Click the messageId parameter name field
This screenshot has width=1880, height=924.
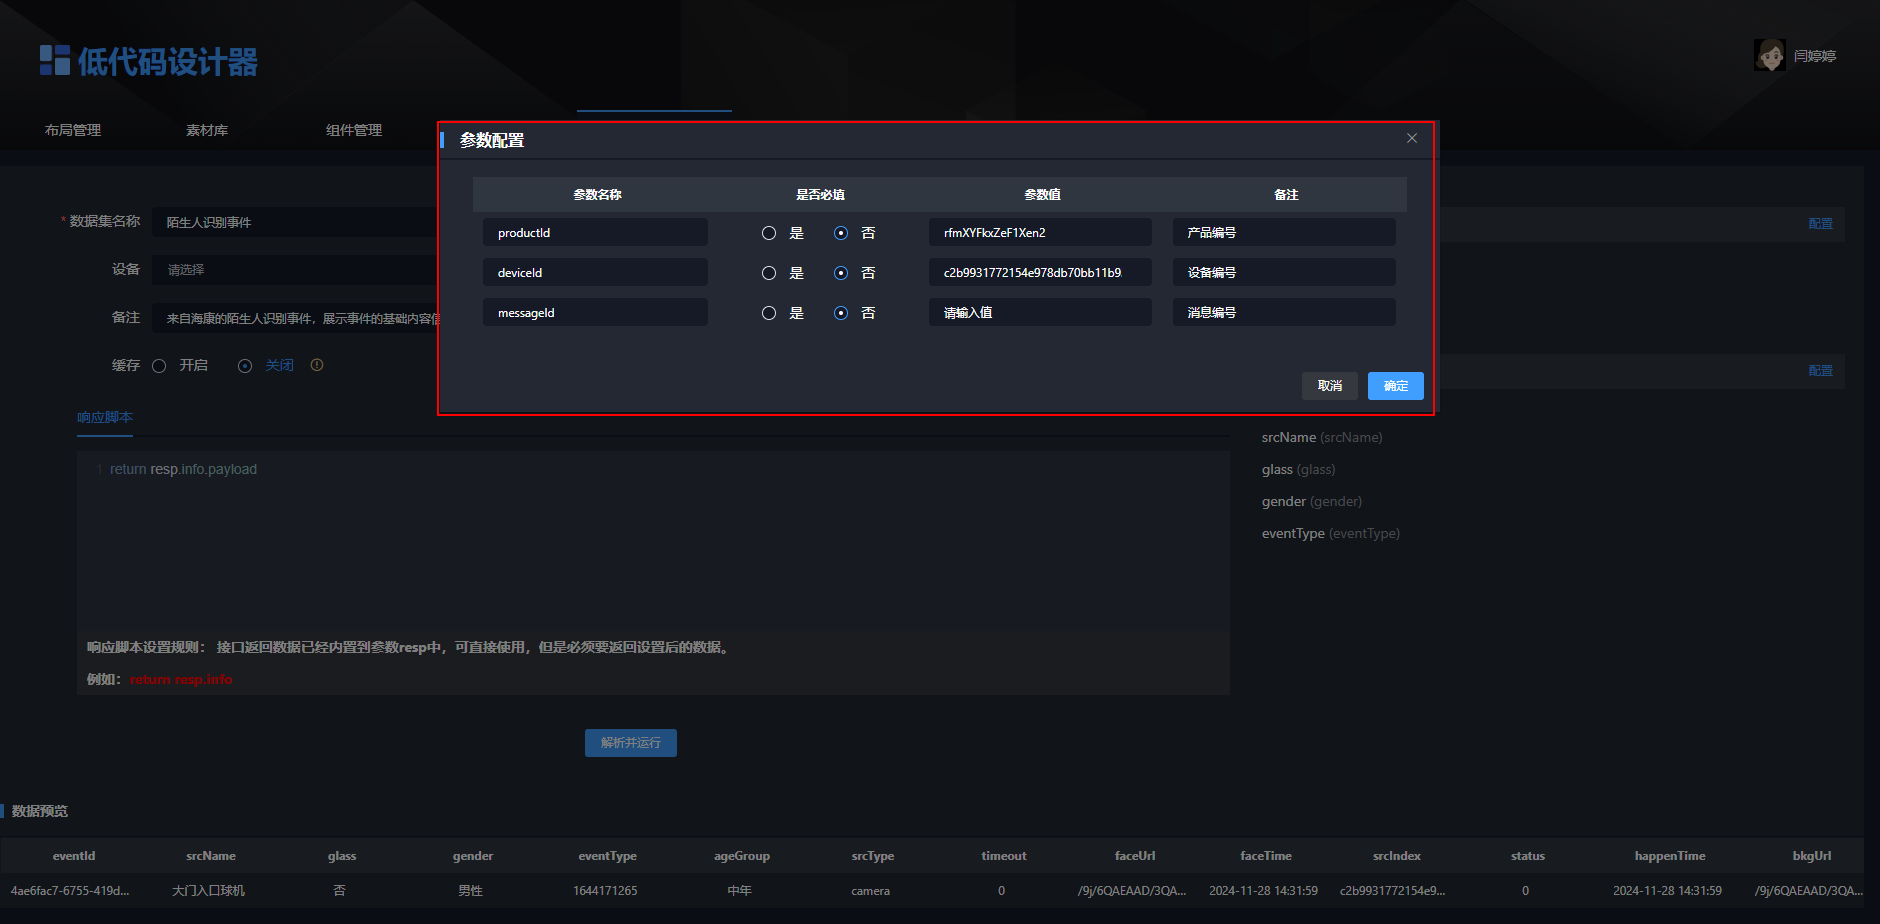[x=596, y=312]
